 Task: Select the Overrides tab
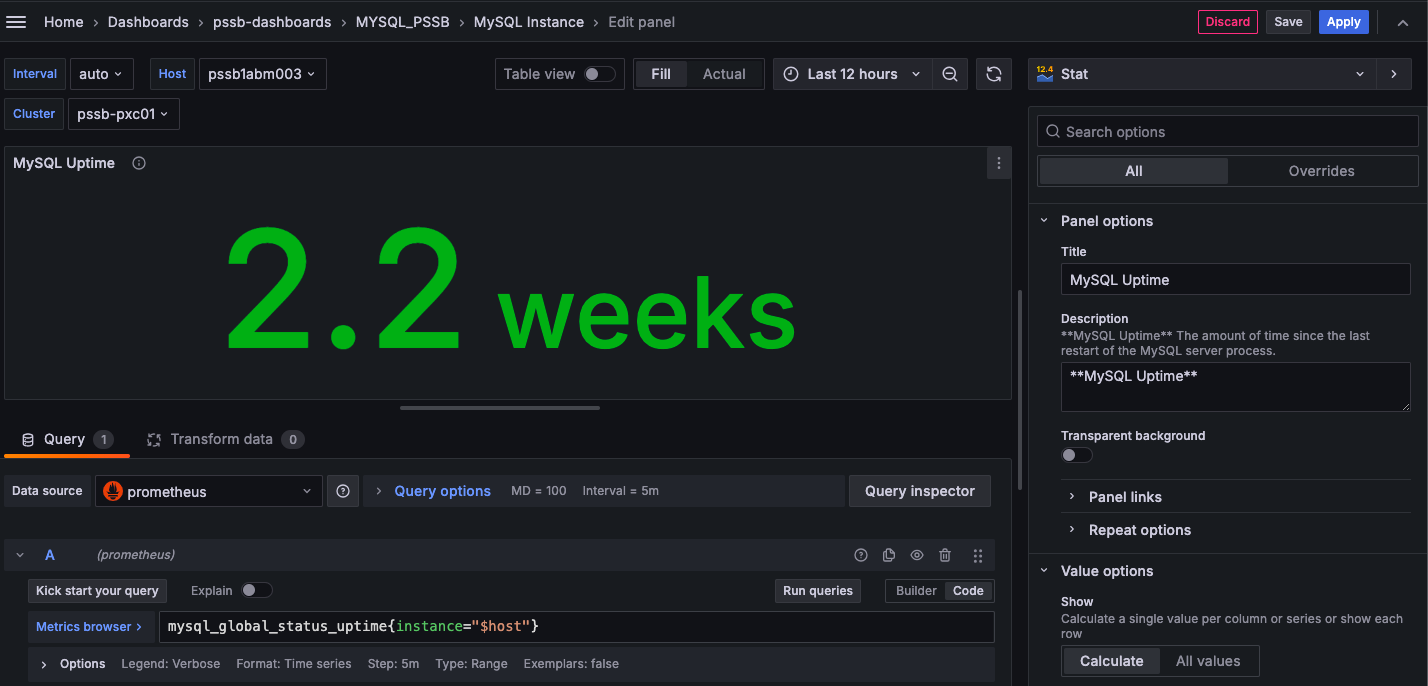pyautogui.click(x=1321, y=171)
